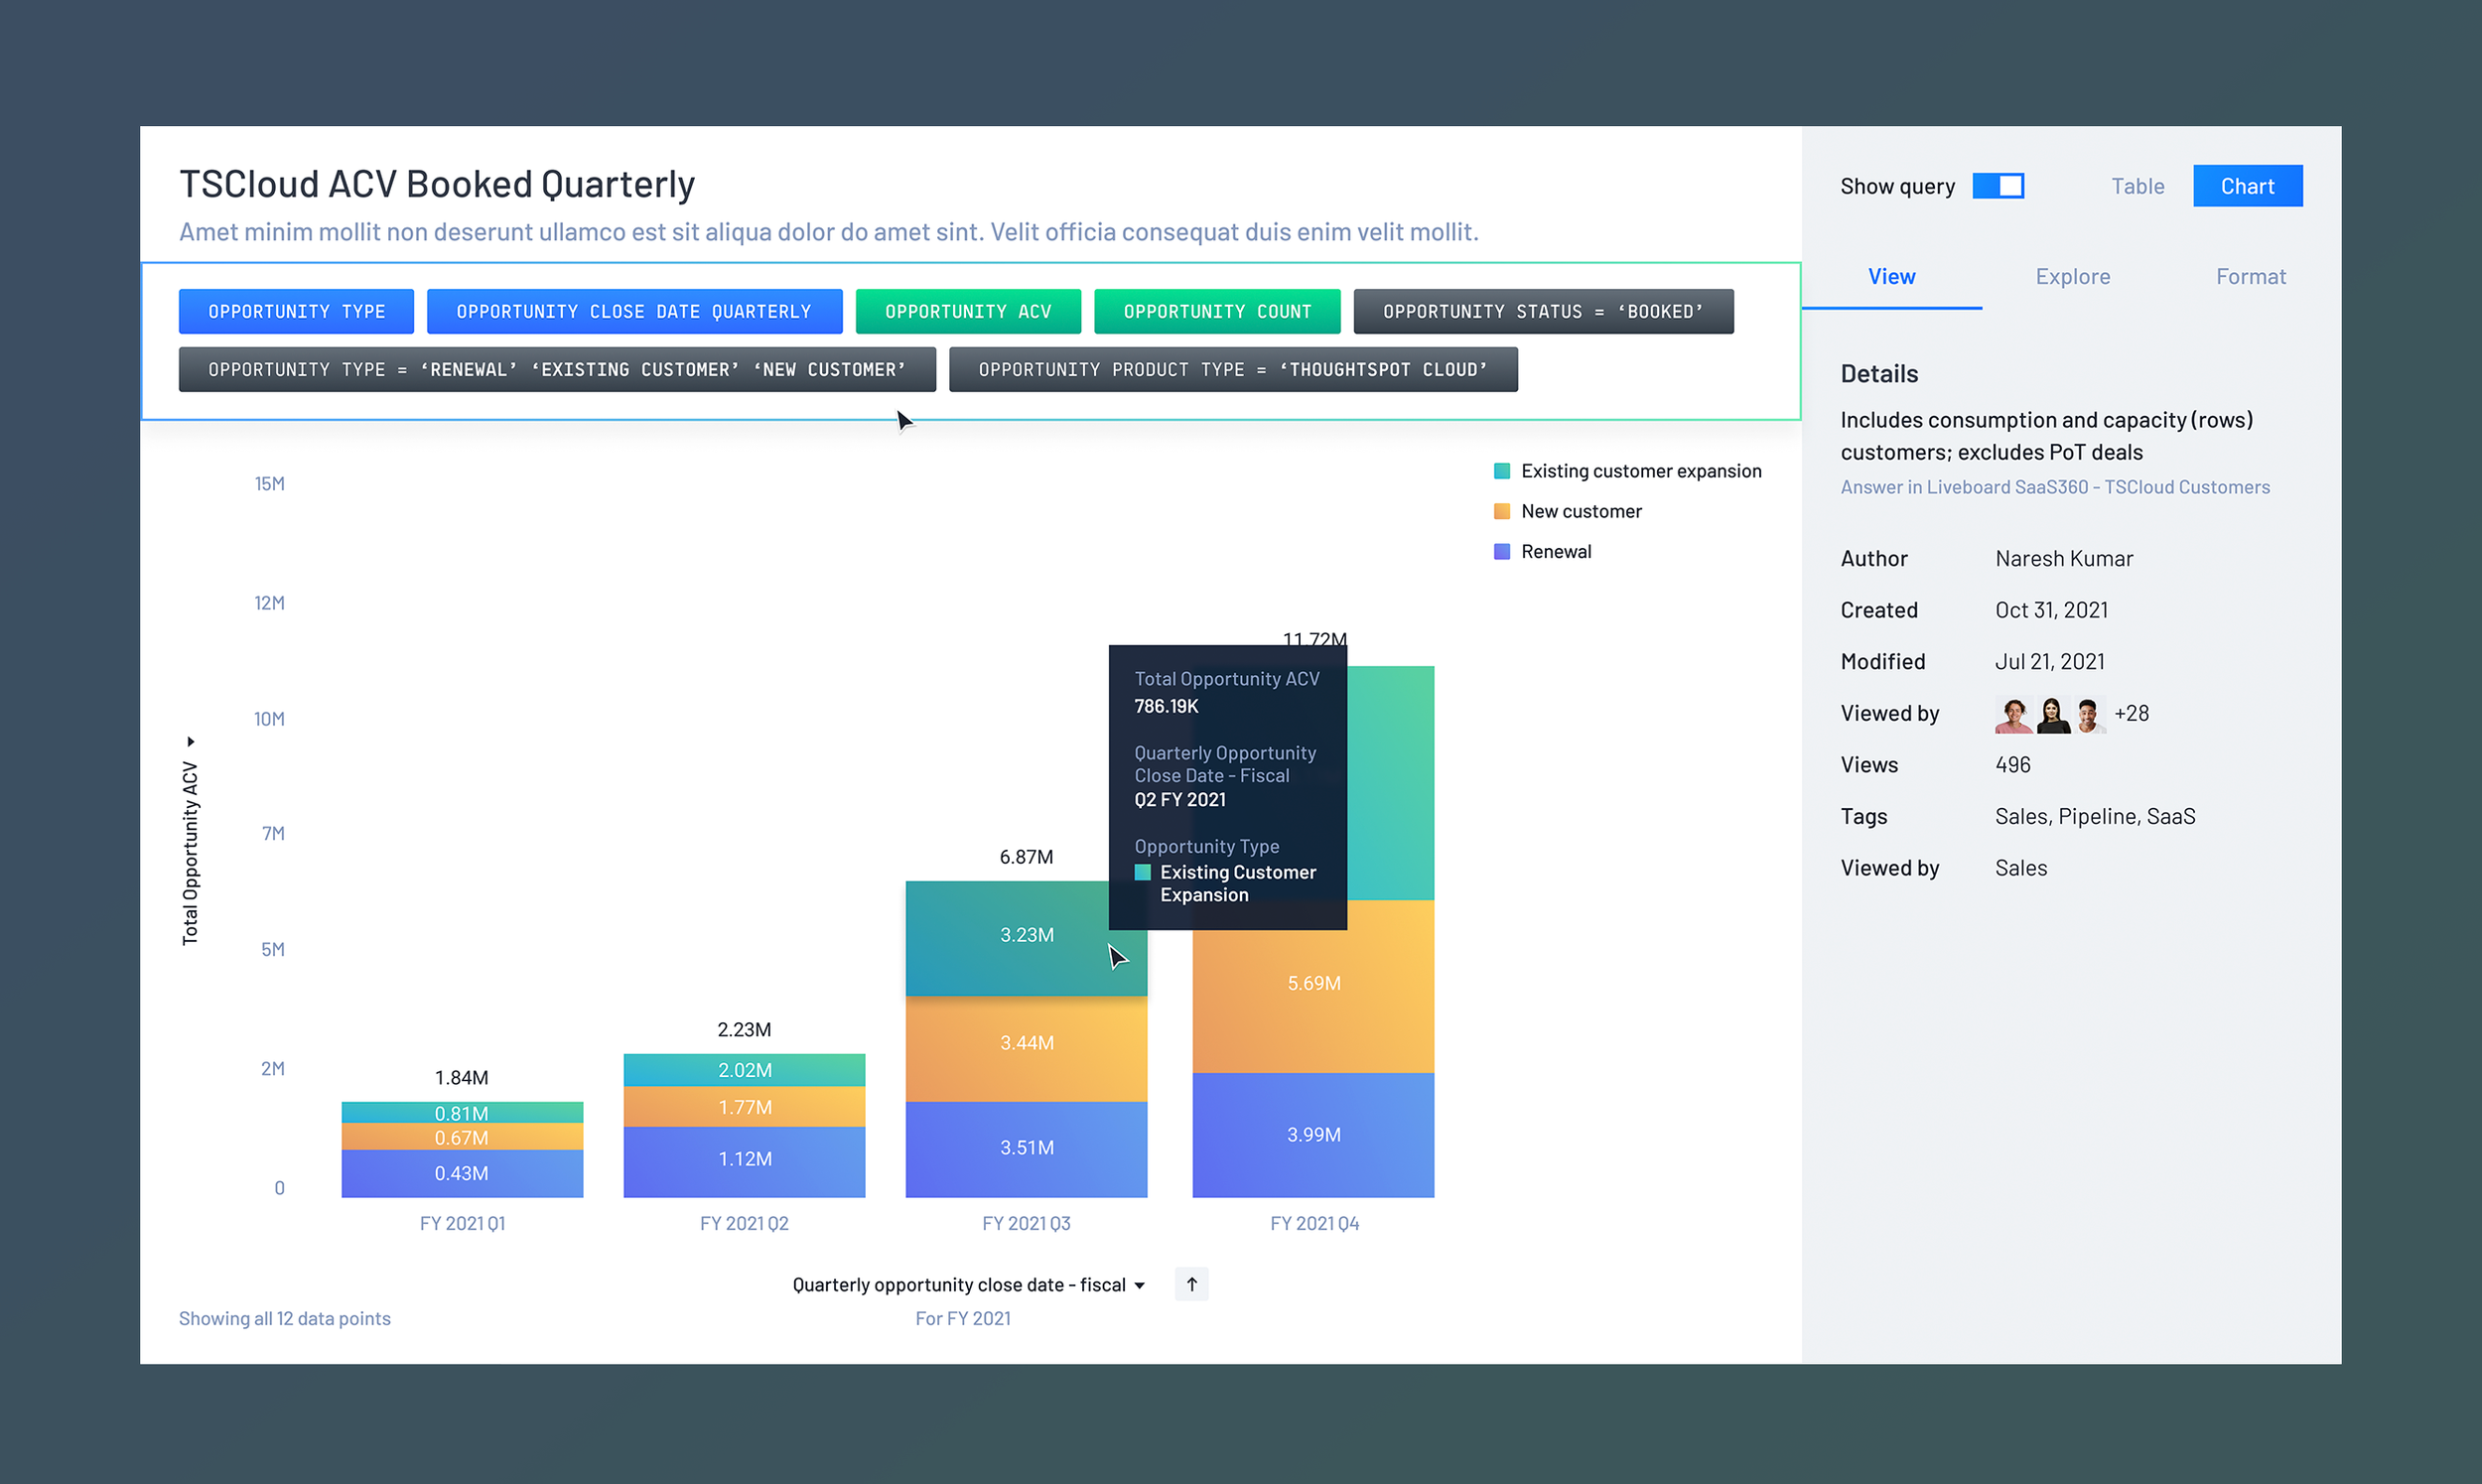Click the Q2 Renewal bar segment 1.12M
Viewport: 2482px width, 1484px height.
[x=744, y=1161]
